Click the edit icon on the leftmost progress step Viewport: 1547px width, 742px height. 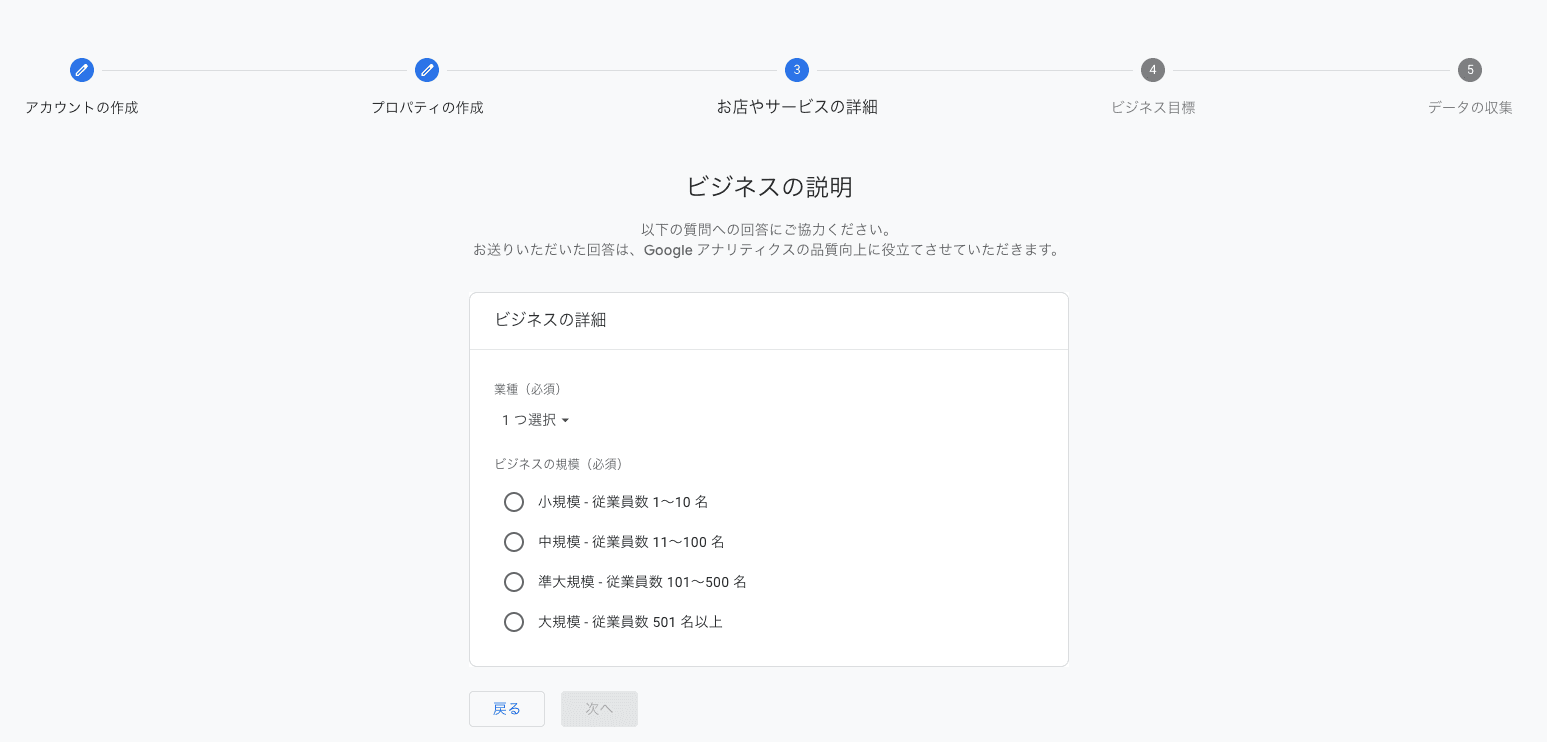tap(82, 70)
